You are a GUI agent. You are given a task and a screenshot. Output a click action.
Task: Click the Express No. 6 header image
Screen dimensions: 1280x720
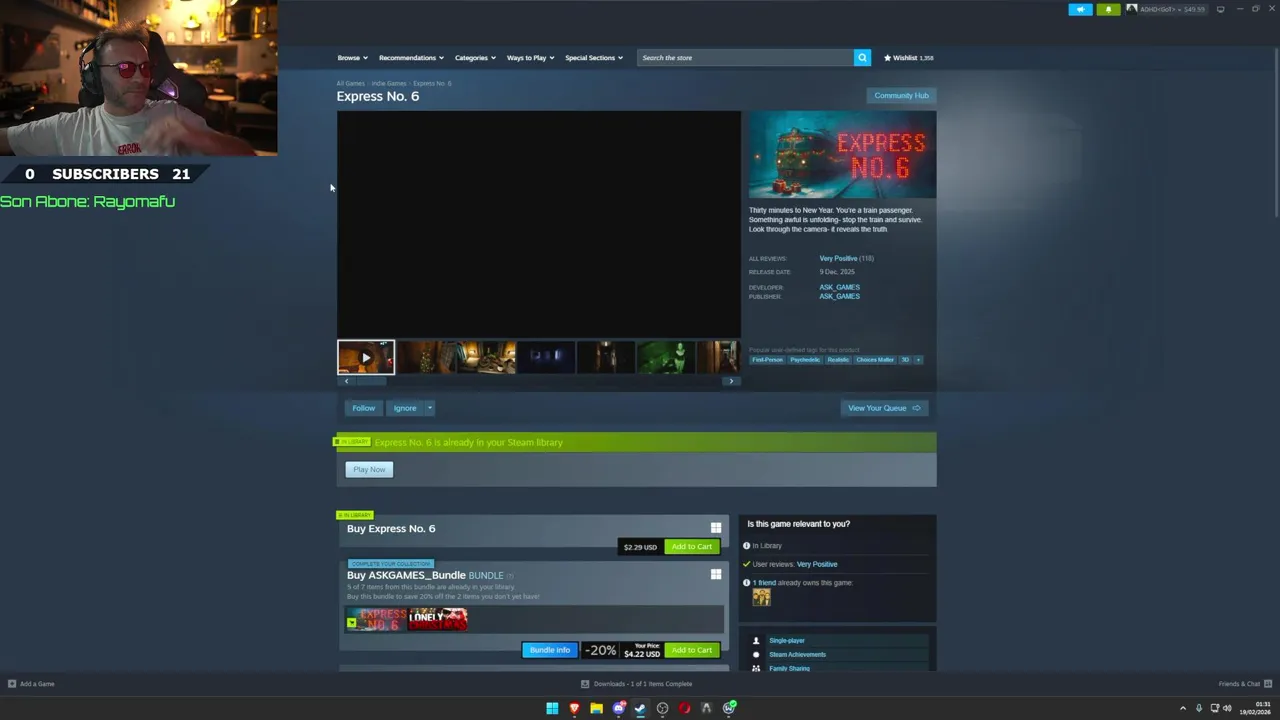(x=842, y=155)
